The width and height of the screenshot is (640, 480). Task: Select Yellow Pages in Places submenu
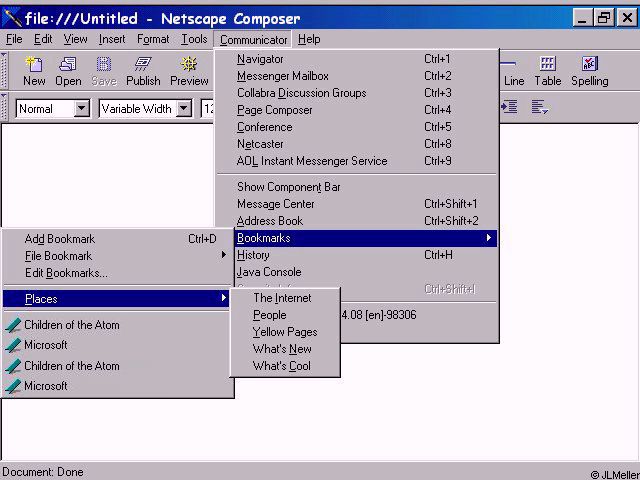click(285, 332)
